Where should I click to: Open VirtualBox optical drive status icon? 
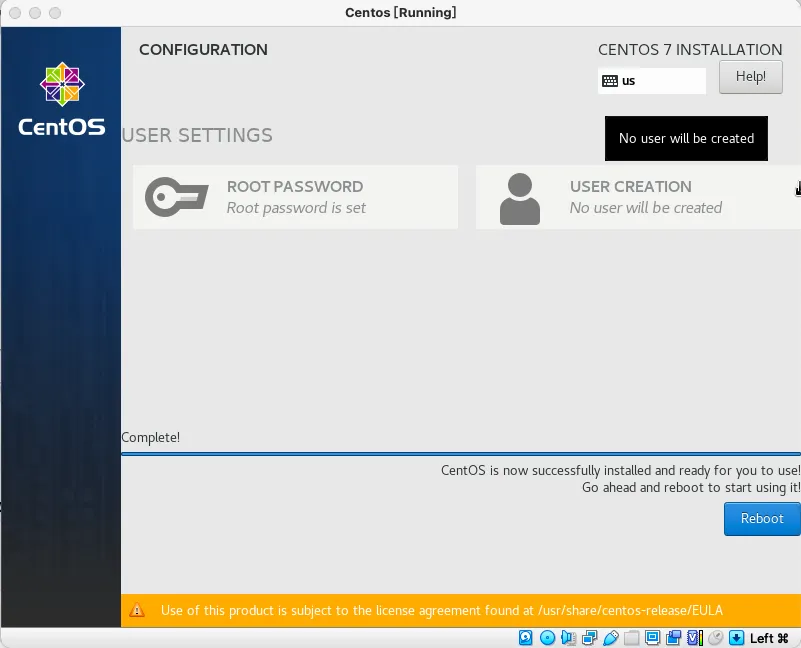[546, 637]
